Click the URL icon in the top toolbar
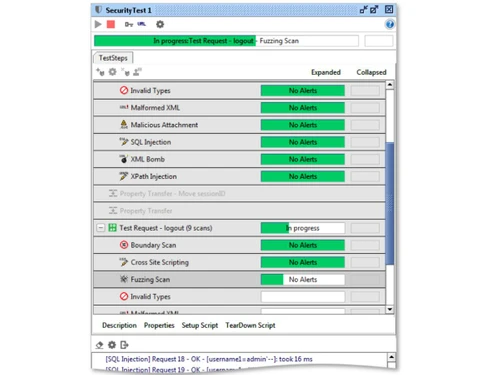The image size is (500, 375). tap(142, 24)
